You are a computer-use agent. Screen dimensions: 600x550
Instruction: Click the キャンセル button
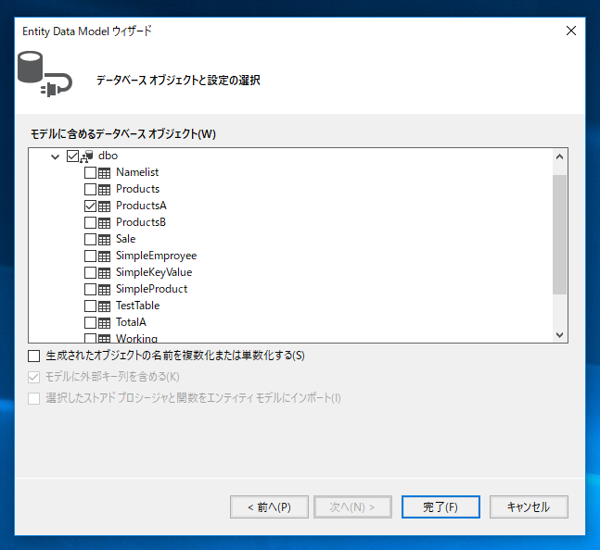529,507
